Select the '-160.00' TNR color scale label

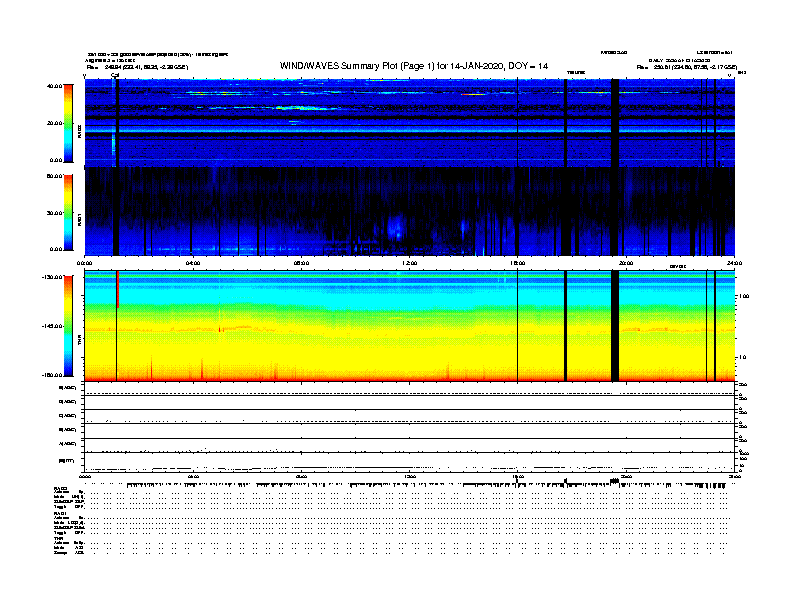pos(52,375)
